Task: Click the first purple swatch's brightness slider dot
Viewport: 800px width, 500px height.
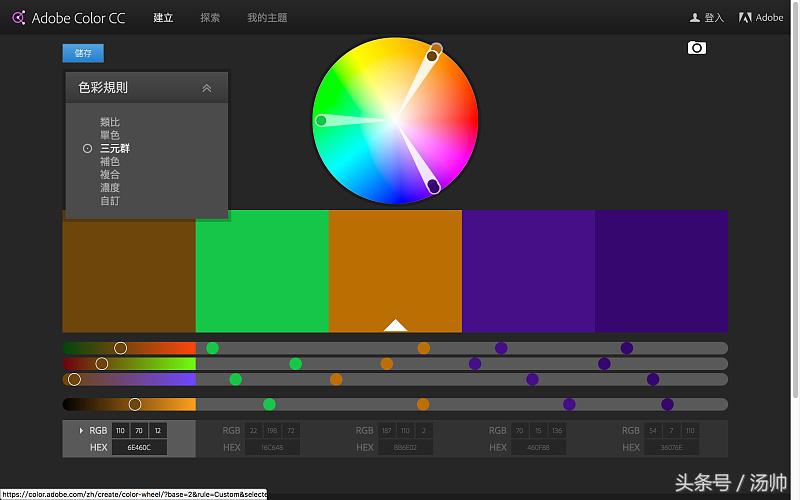Action: pyautogui.click(x=569, y=405)
